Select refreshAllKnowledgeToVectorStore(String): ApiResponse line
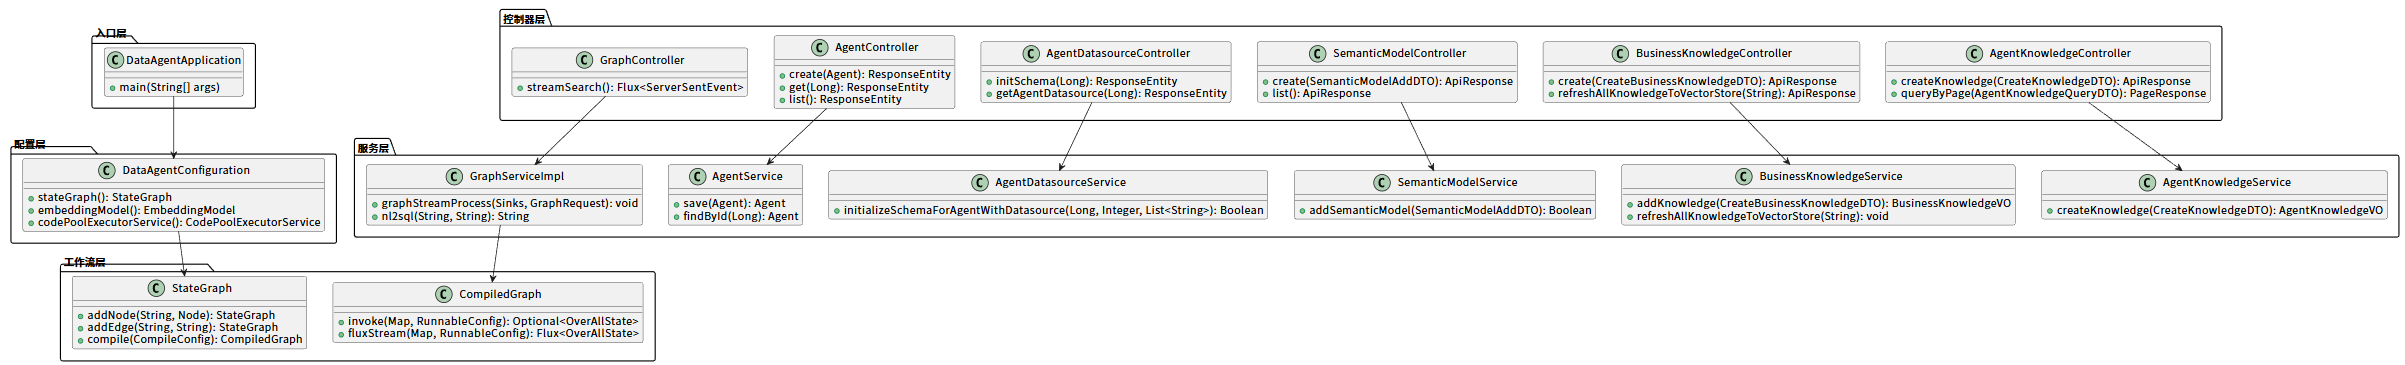The height and width of the screenshot is (365, 2405). click(x=1706, y=94)
